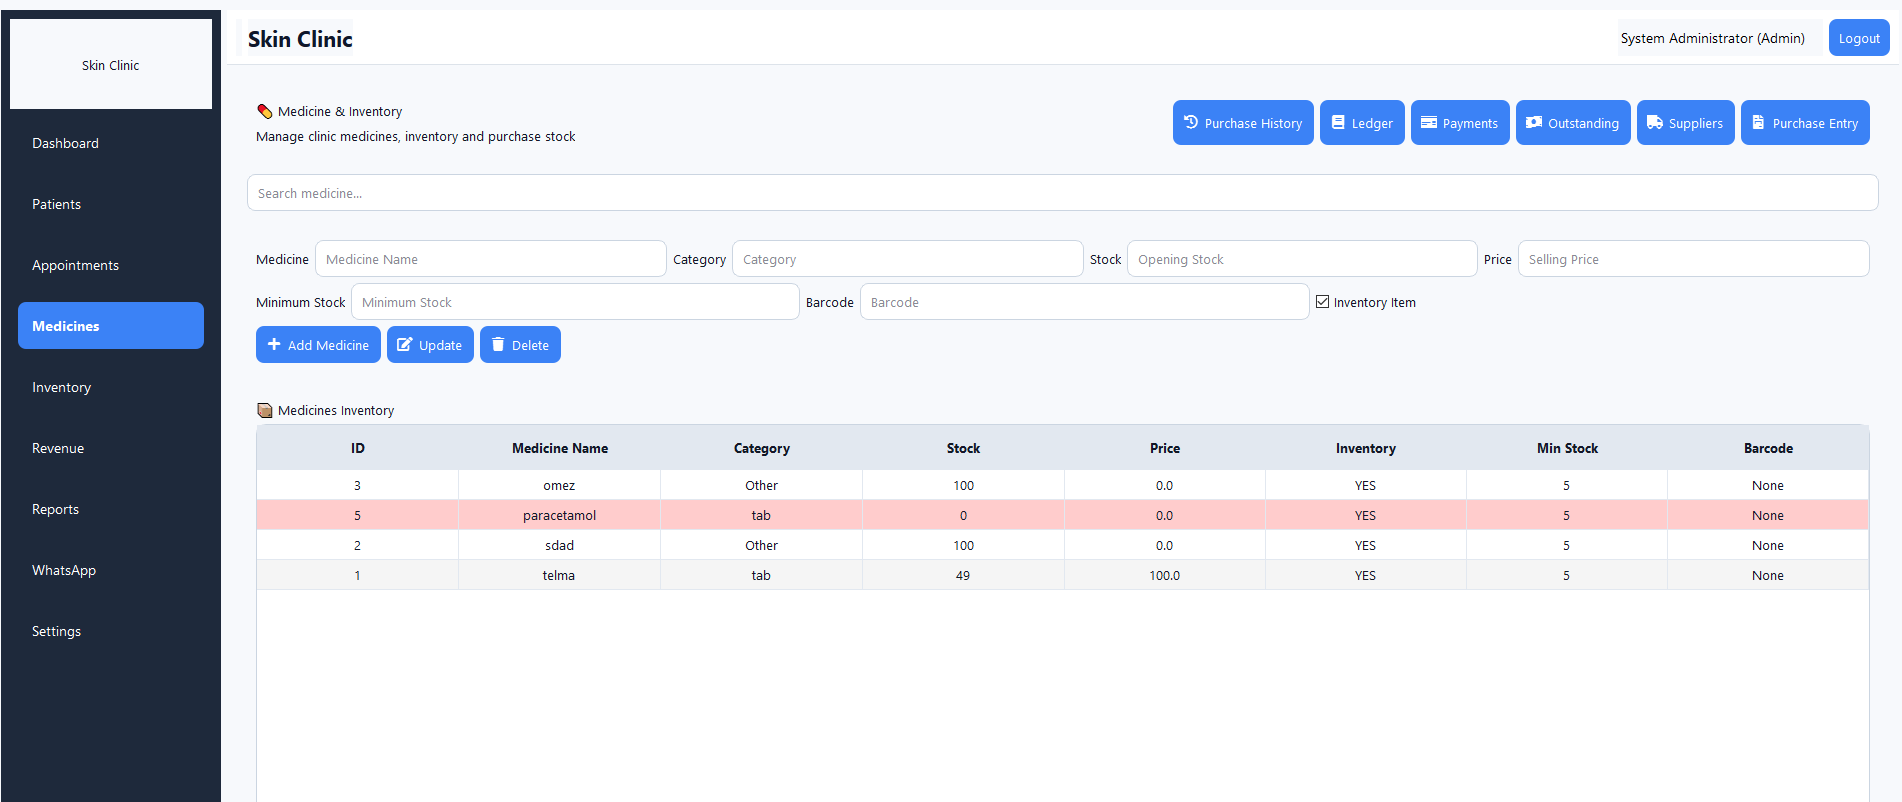Click the Stock column header
1902x802 pixels.
(963, 448)
